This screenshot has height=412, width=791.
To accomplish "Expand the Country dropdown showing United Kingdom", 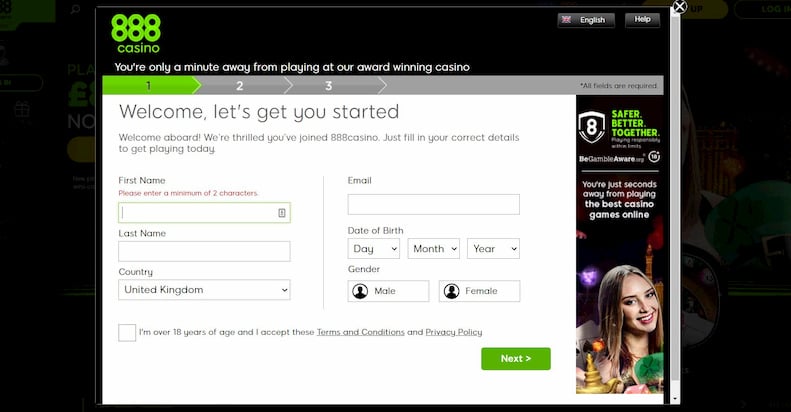I will pyautogui.click(x=204, y=290).
